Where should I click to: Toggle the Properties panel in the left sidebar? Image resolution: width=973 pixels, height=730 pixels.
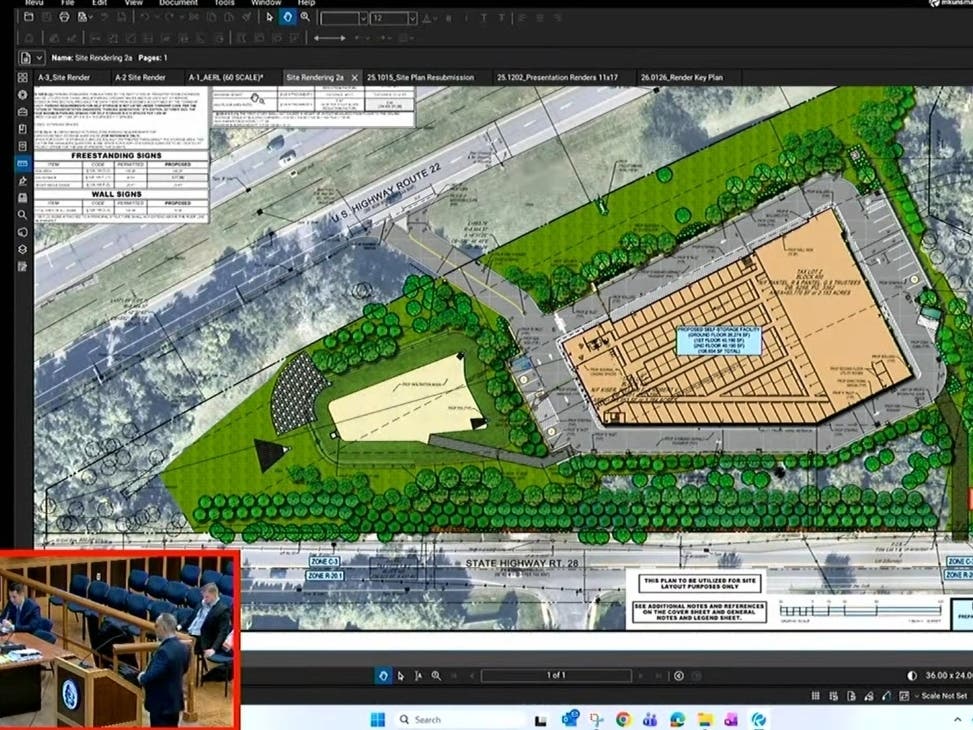click(21, 96)
